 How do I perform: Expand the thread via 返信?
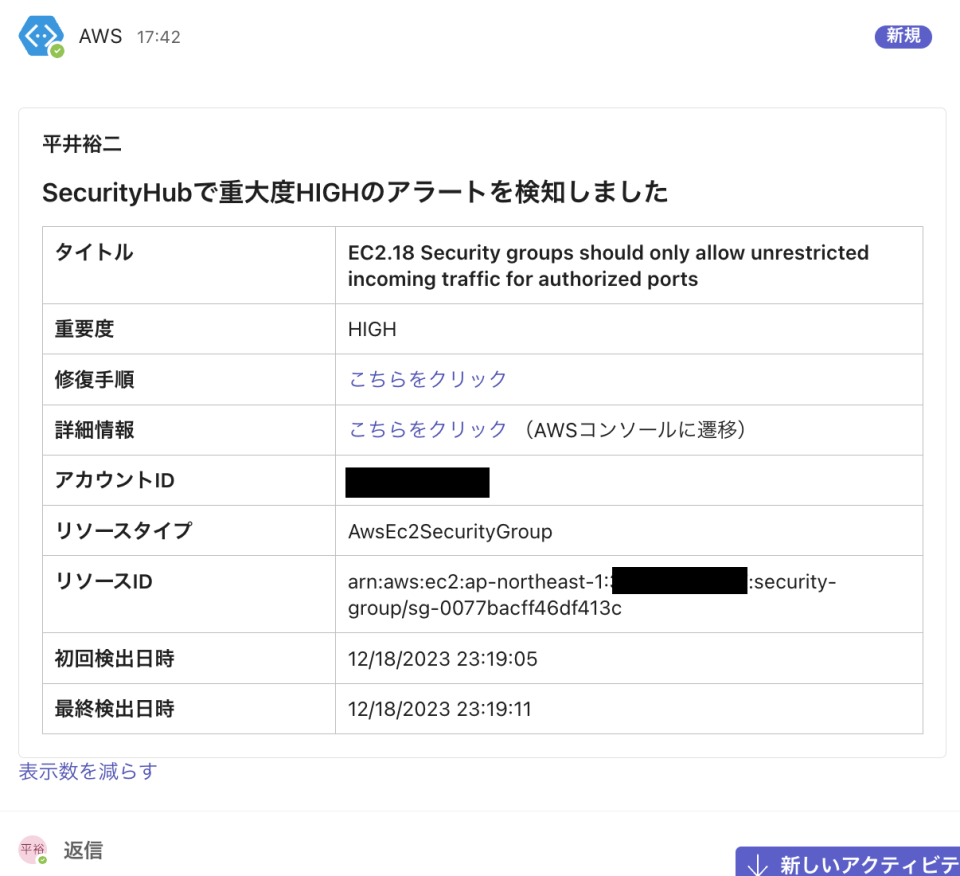coord(83,849)
